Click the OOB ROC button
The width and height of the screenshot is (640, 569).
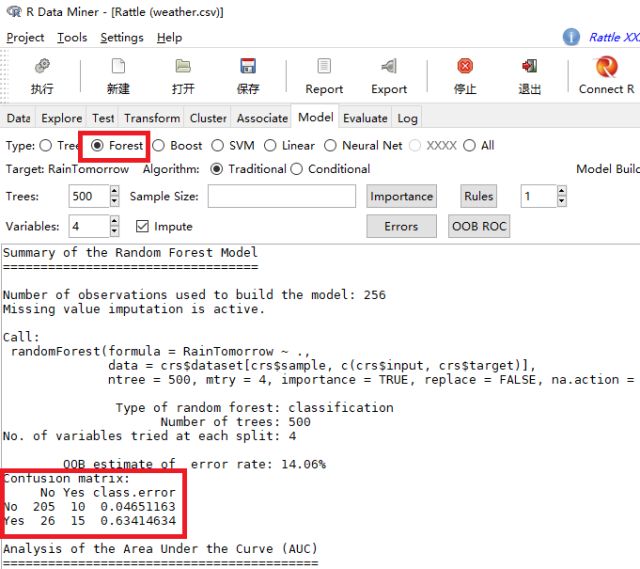(479, 227)
